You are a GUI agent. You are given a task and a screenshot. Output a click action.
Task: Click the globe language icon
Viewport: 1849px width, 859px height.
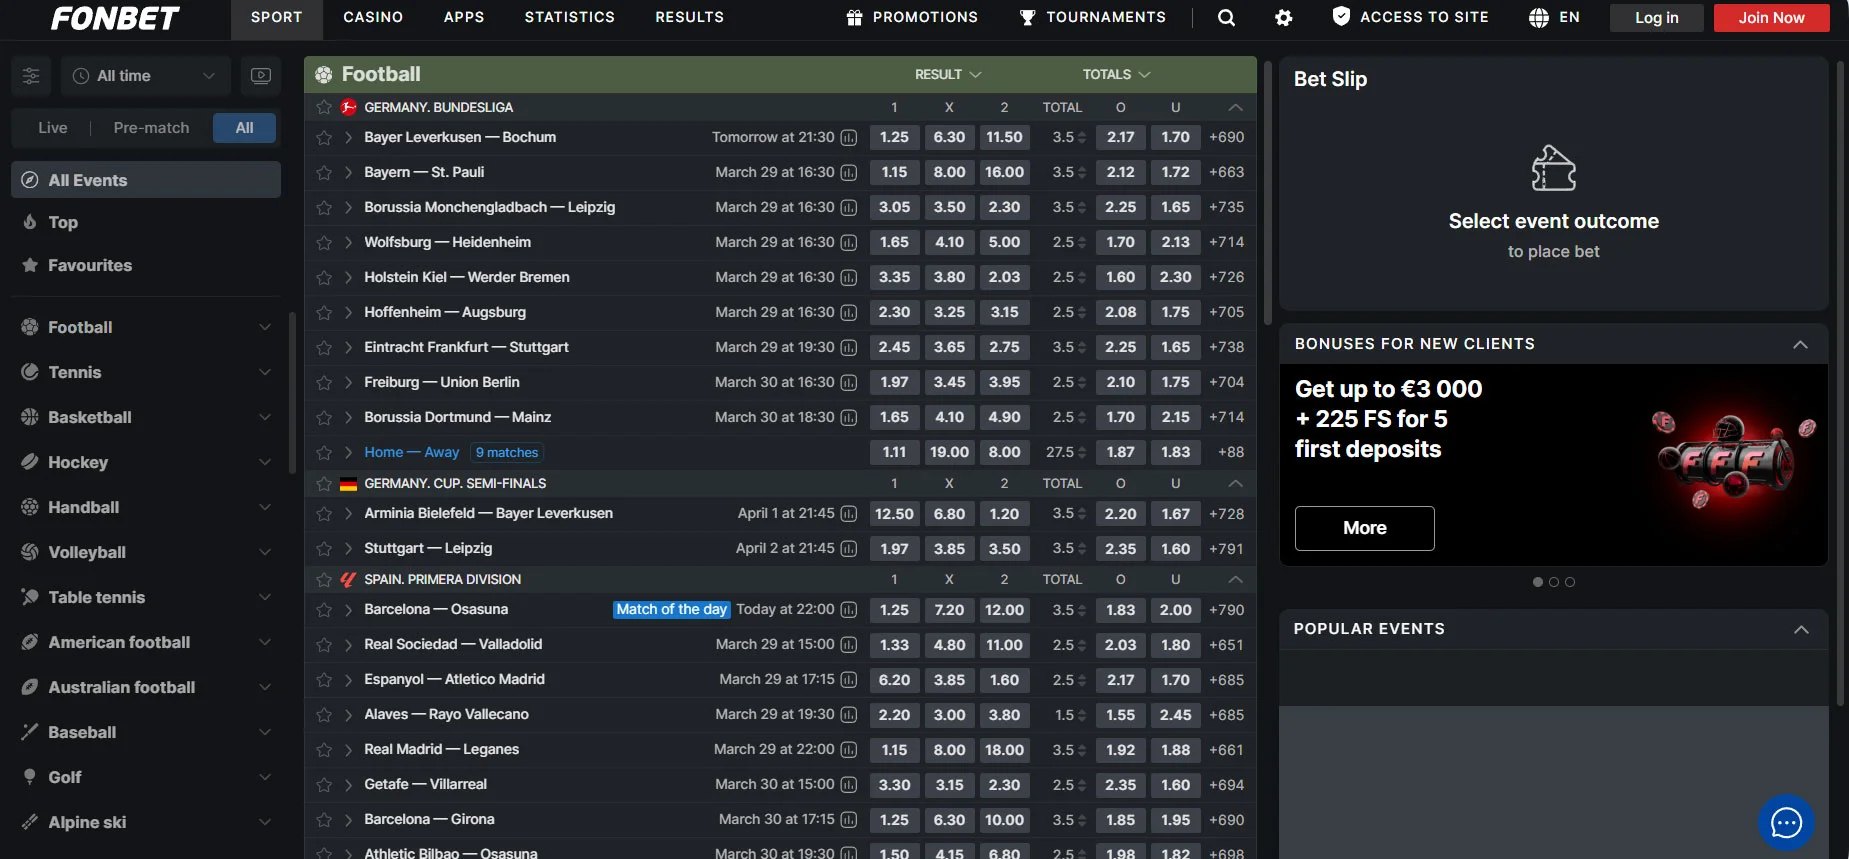click(1539, 17)
